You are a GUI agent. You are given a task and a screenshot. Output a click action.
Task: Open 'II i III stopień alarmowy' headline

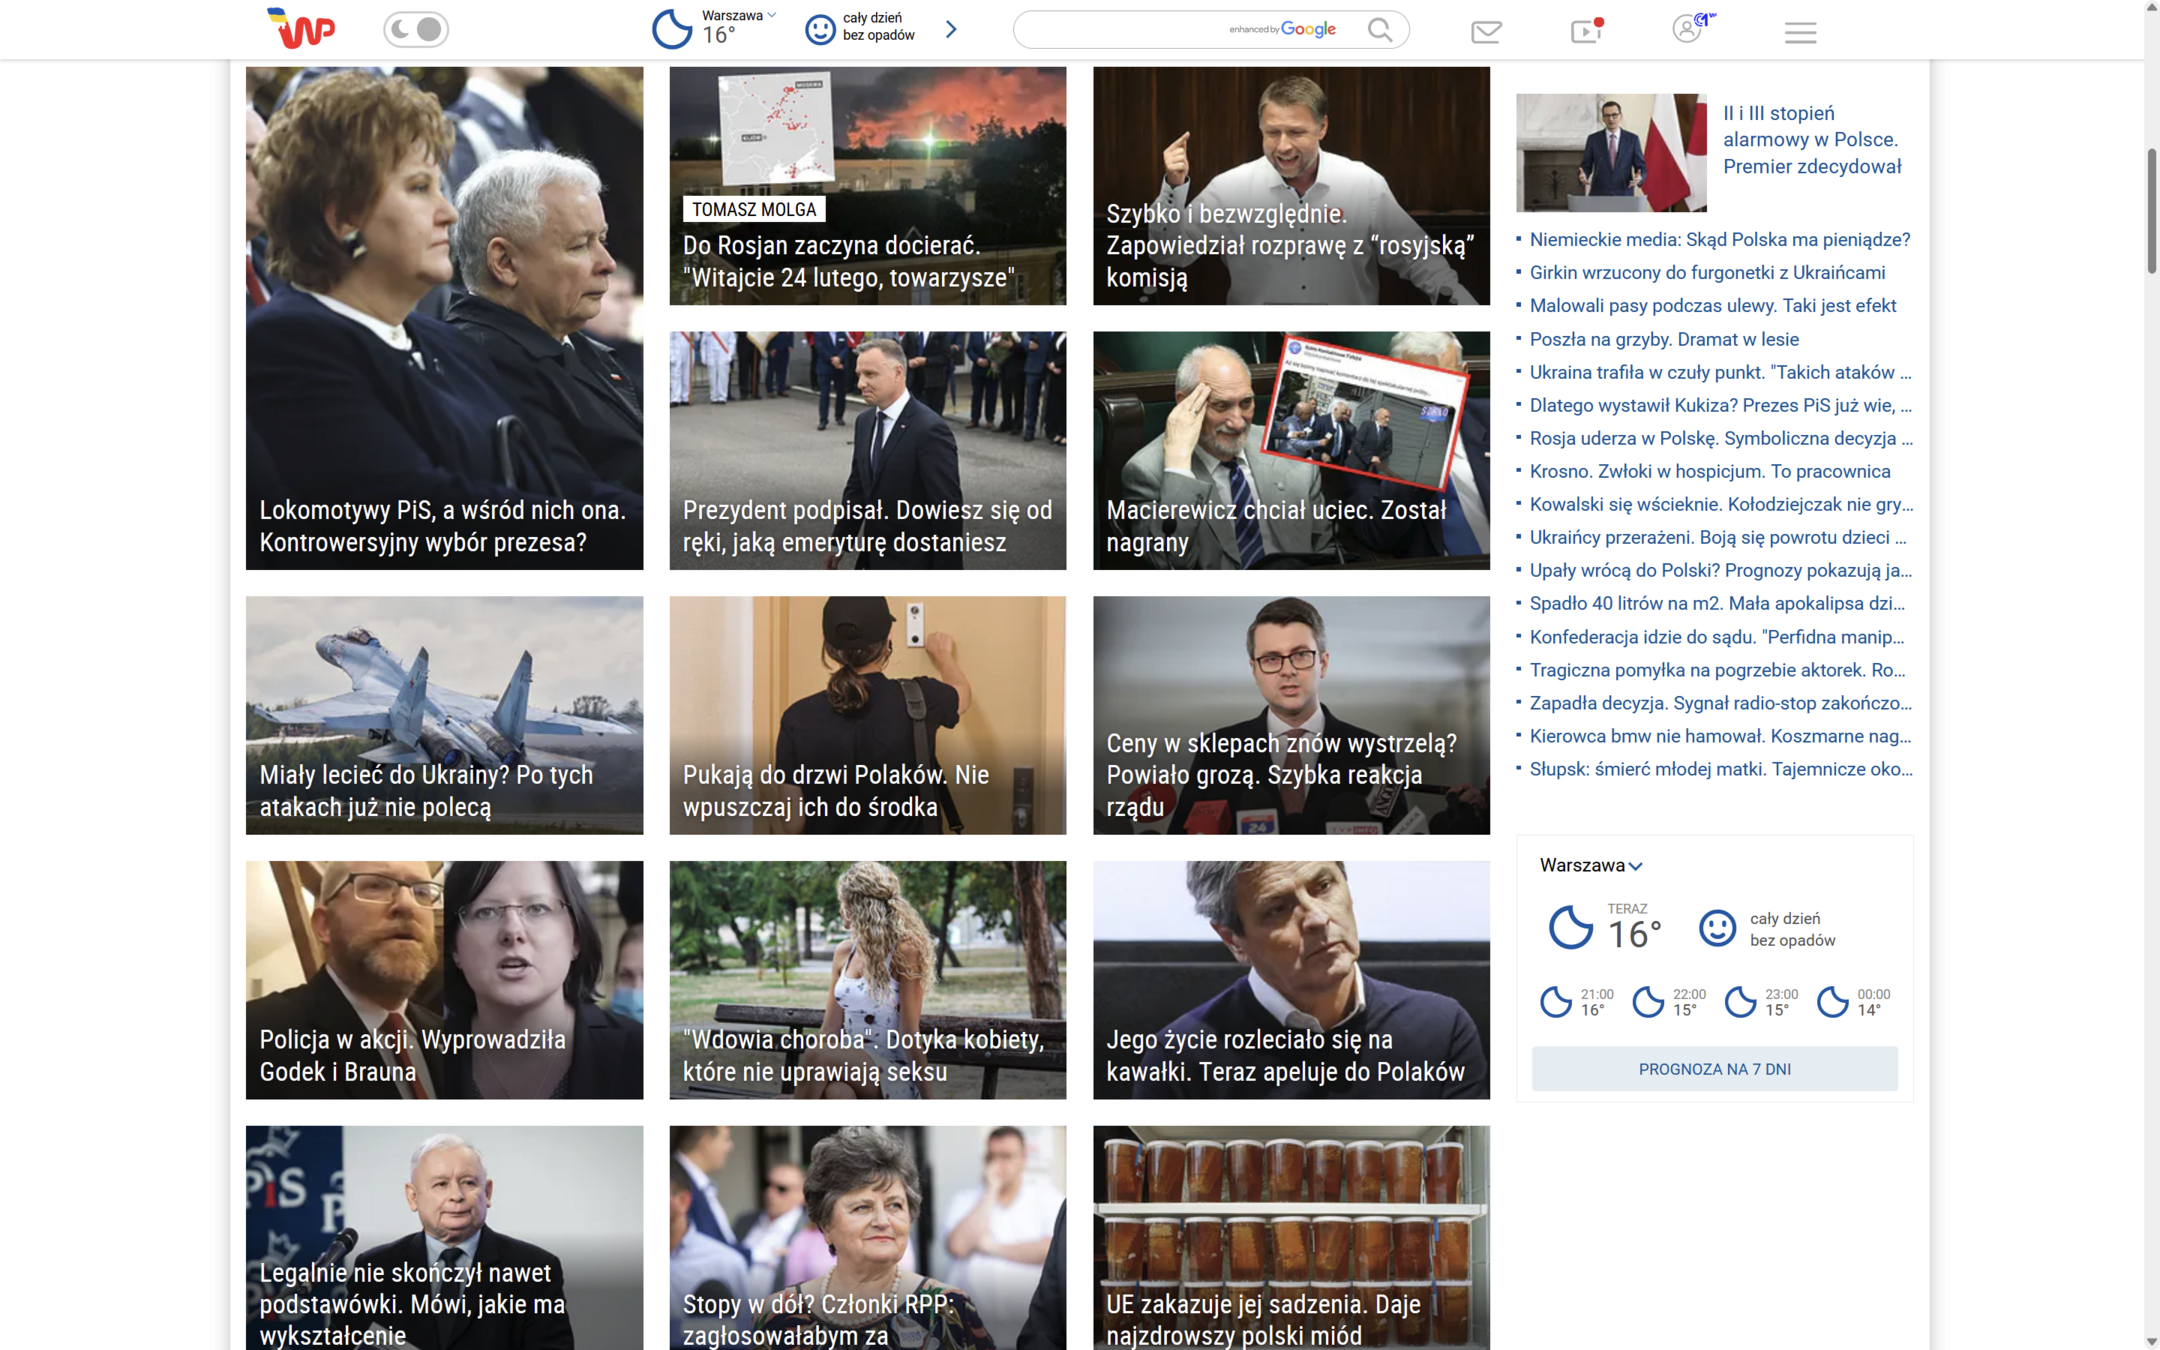[x=1811, y=140]
